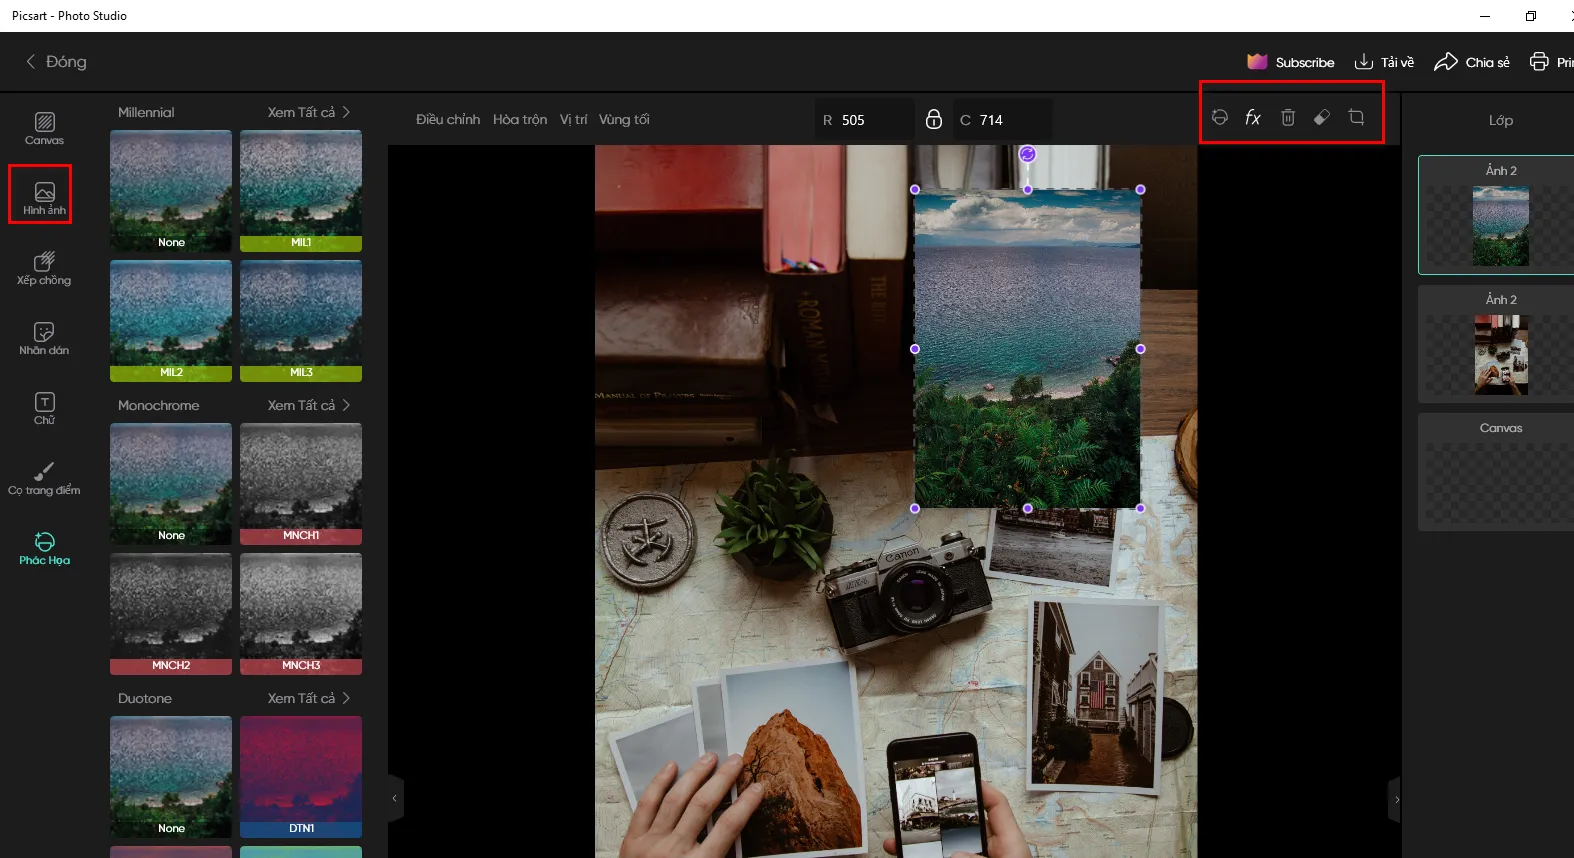
Task: Edit the height C value 714
Action: tap(1002, 119)
